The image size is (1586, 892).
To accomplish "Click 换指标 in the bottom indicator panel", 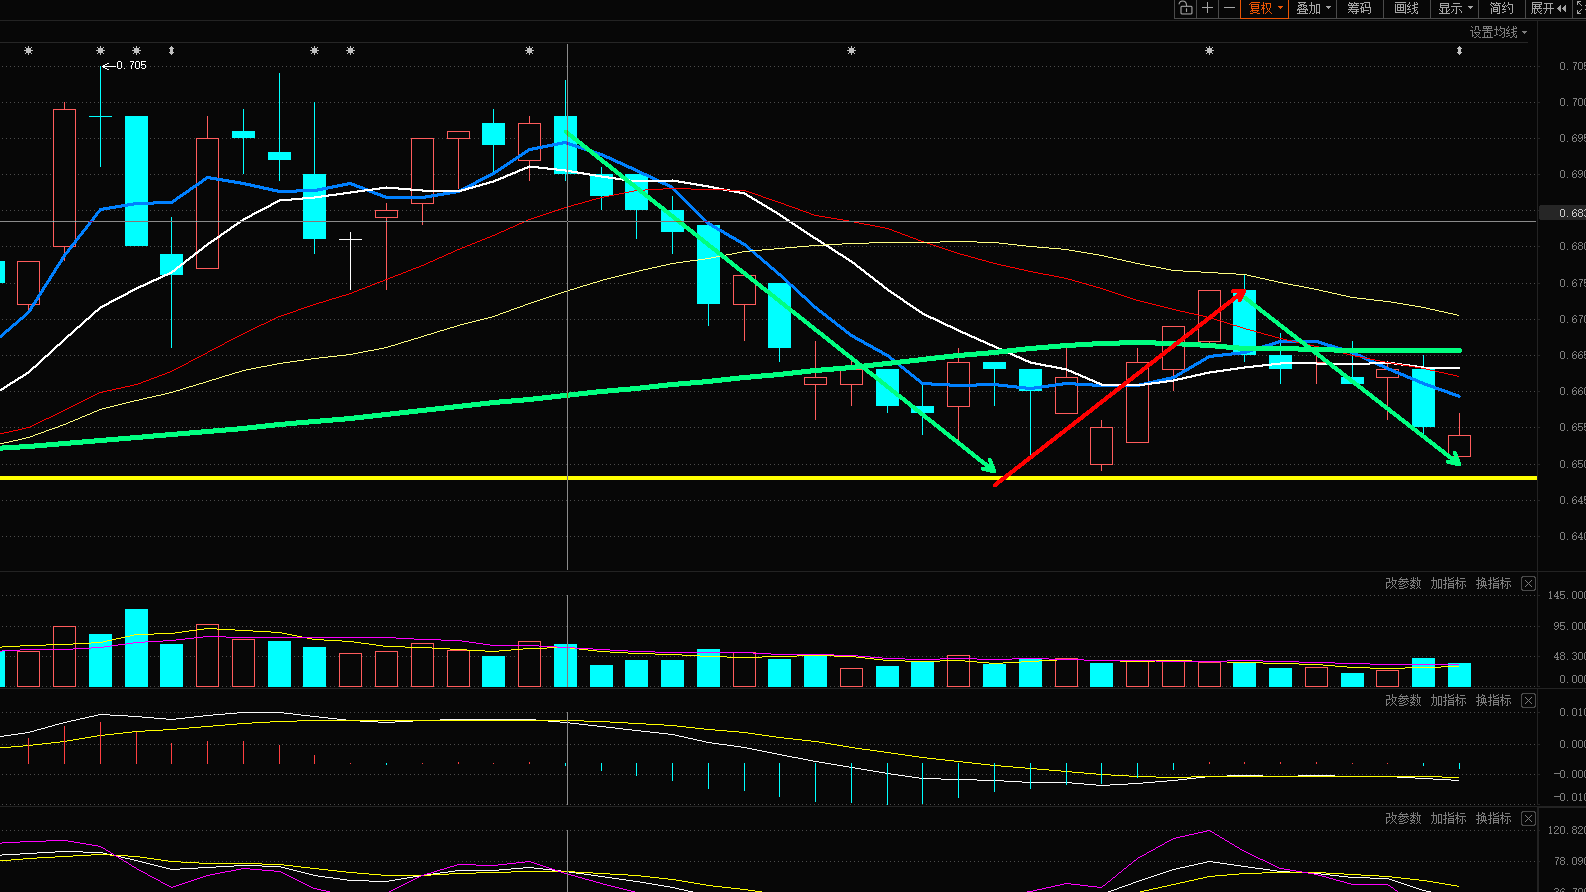I will pos(1494,818).
